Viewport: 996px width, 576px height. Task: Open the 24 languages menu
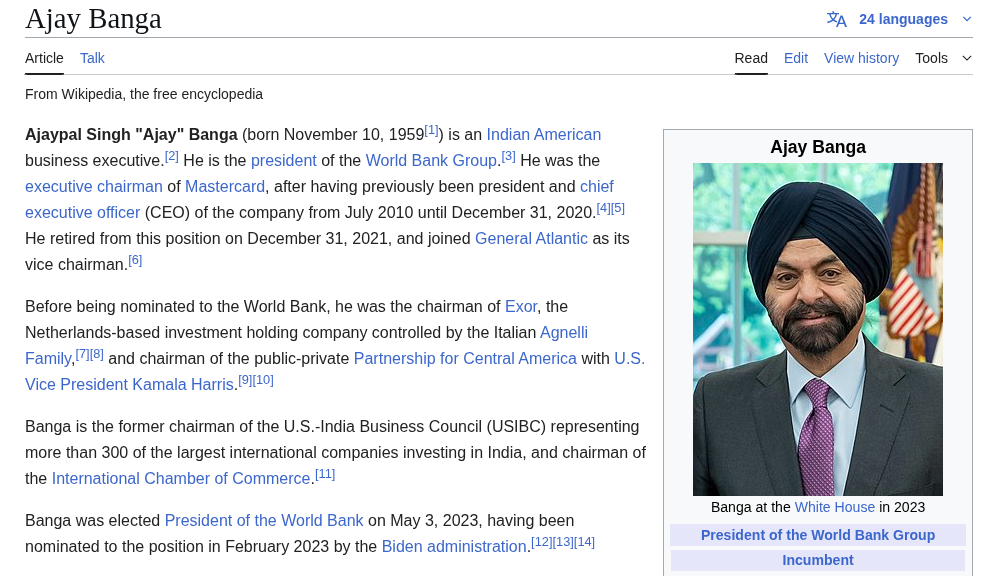click(x=903, y=19)
